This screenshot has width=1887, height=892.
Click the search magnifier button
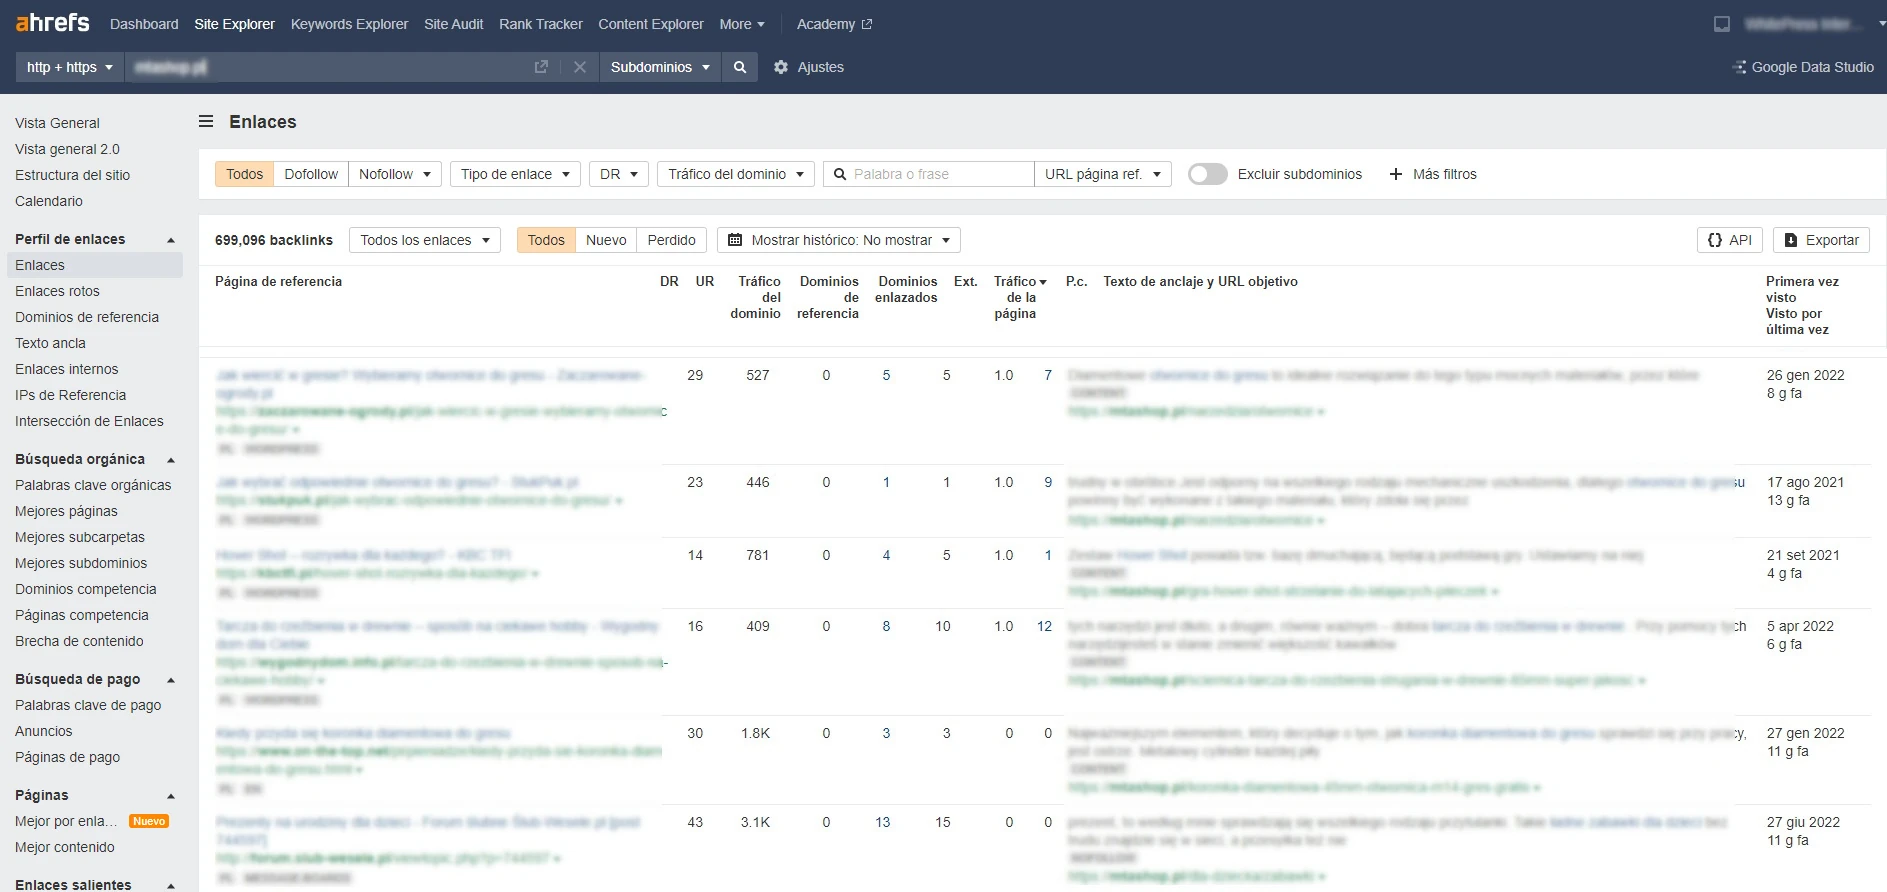[x=740, y=67]
